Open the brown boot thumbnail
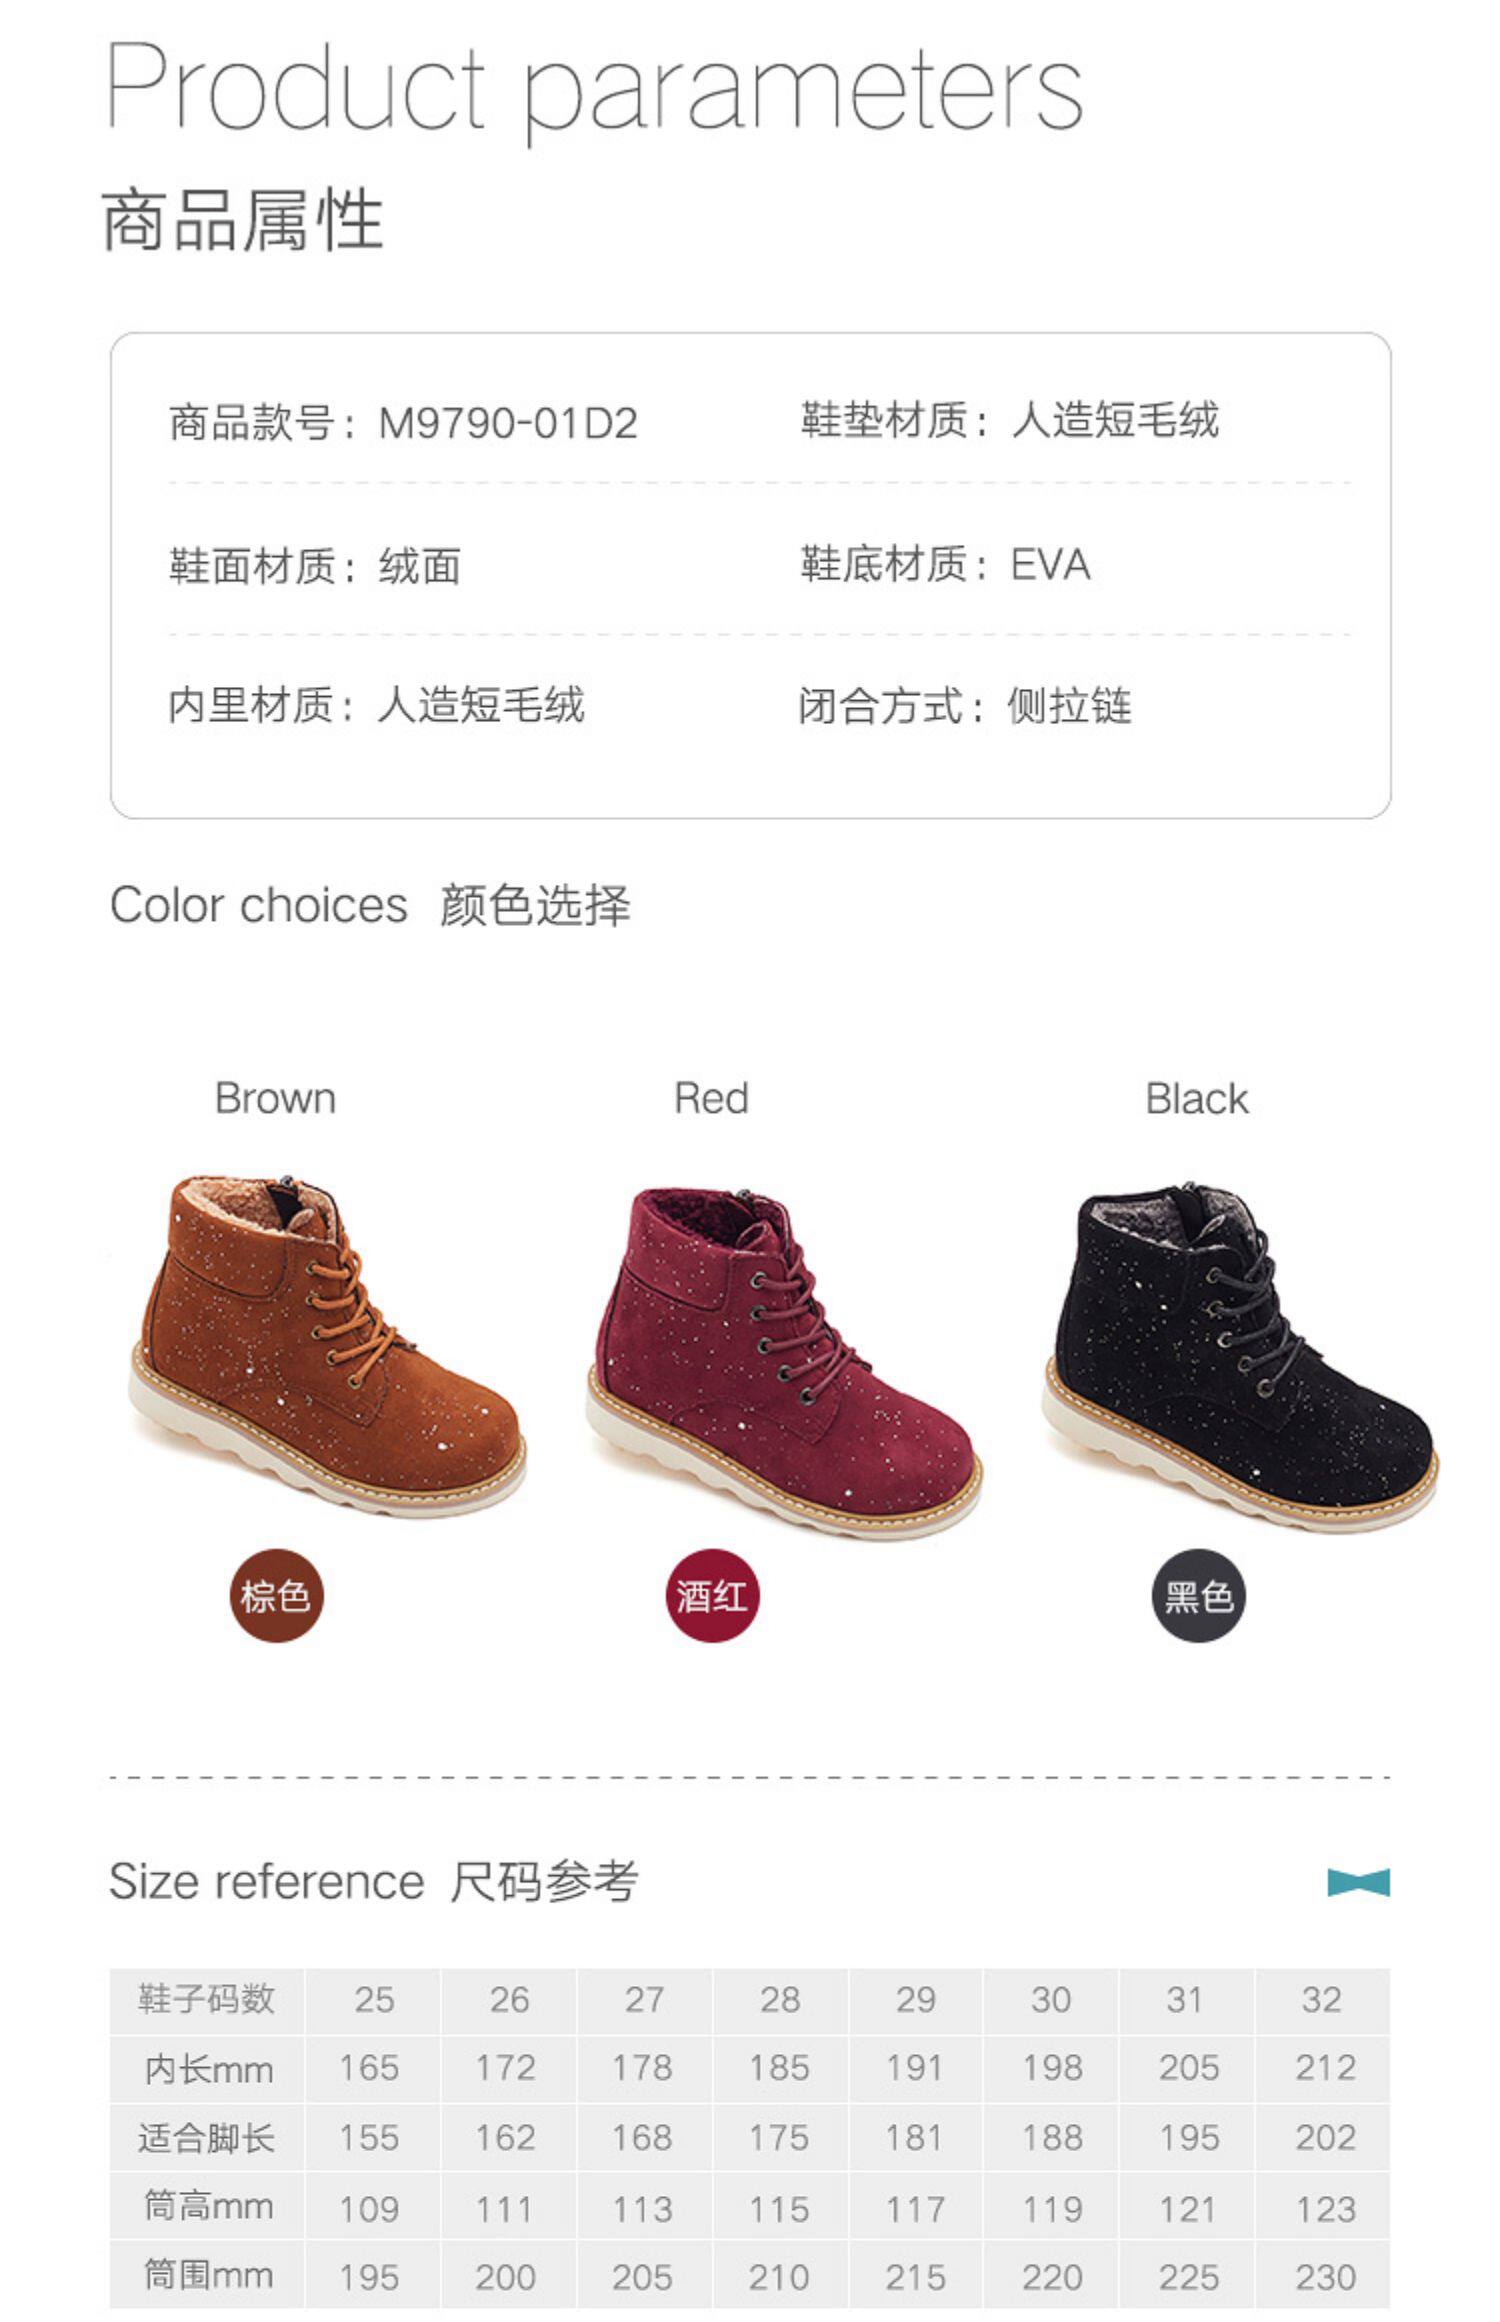 pos(327,1345)
